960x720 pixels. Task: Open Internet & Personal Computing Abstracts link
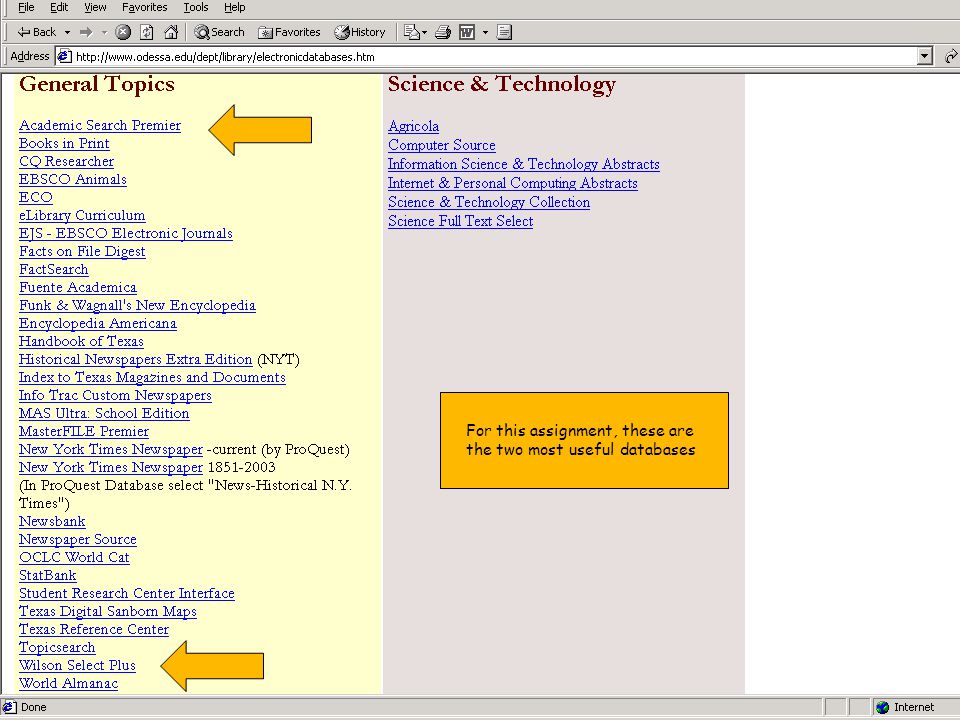coord(513,184)
